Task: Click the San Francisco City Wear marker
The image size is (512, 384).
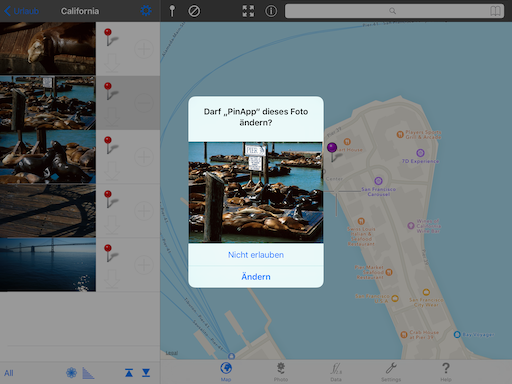Action: [426, 292]
